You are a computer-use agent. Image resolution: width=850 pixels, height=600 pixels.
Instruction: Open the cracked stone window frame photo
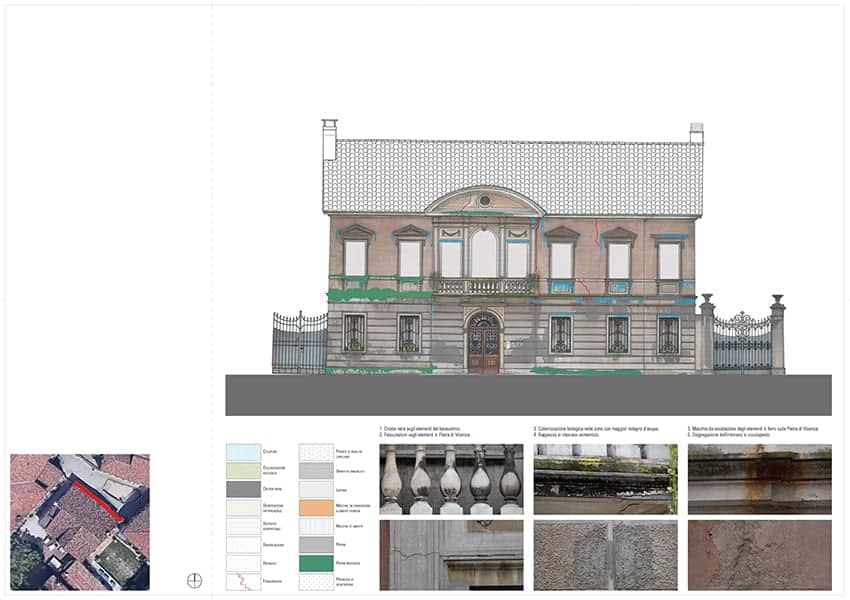click(451, 554)
